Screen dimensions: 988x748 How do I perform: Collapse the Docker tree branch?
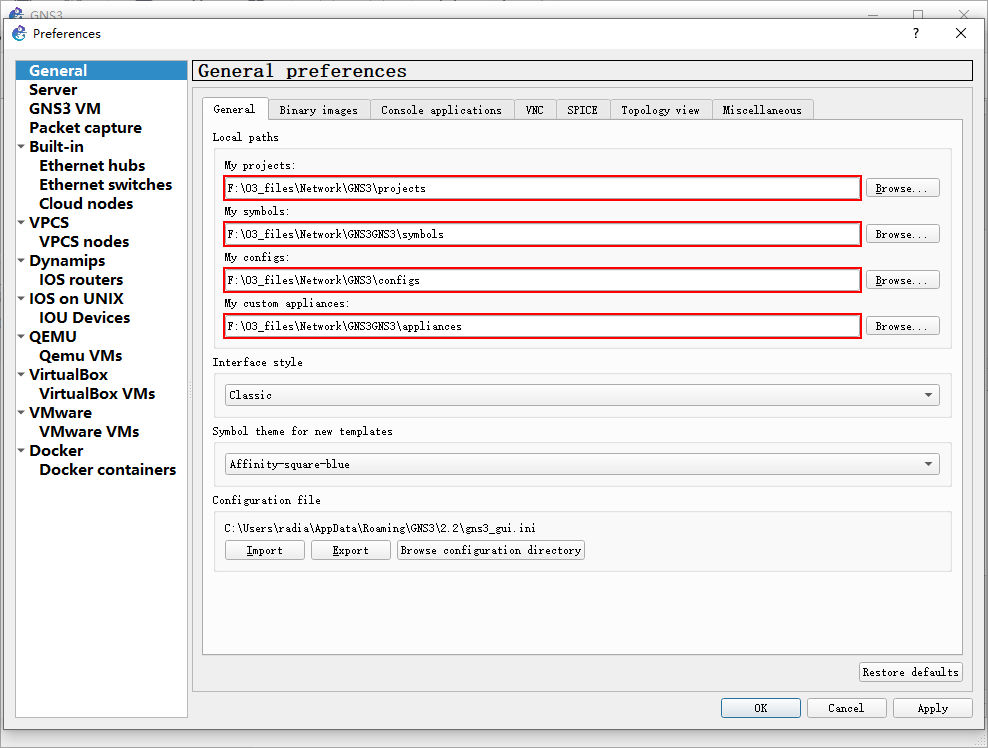[x=21, y=450]
